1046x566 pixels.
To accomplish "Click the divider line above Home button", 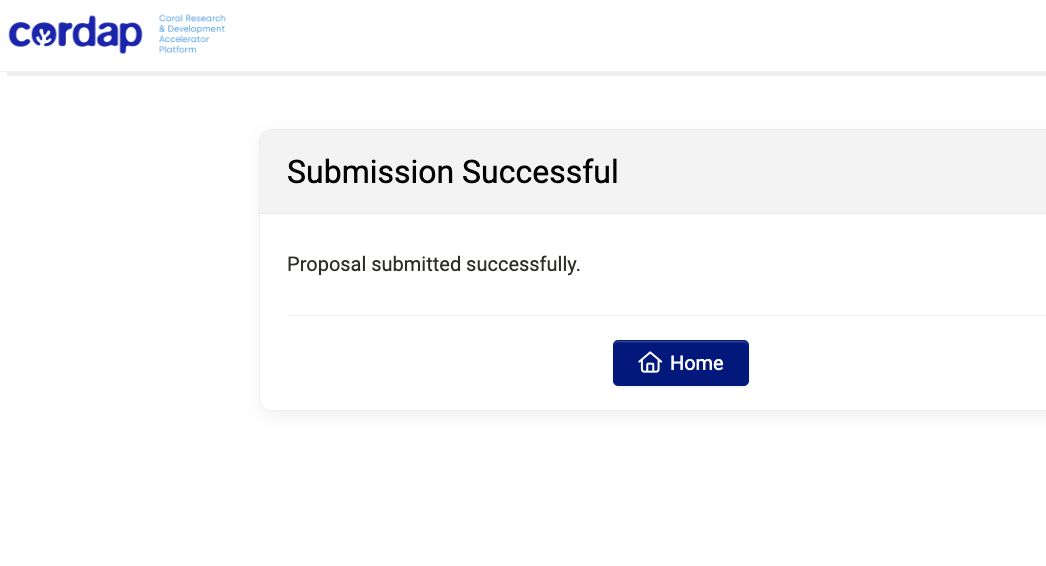I will [x=666, y=315].
